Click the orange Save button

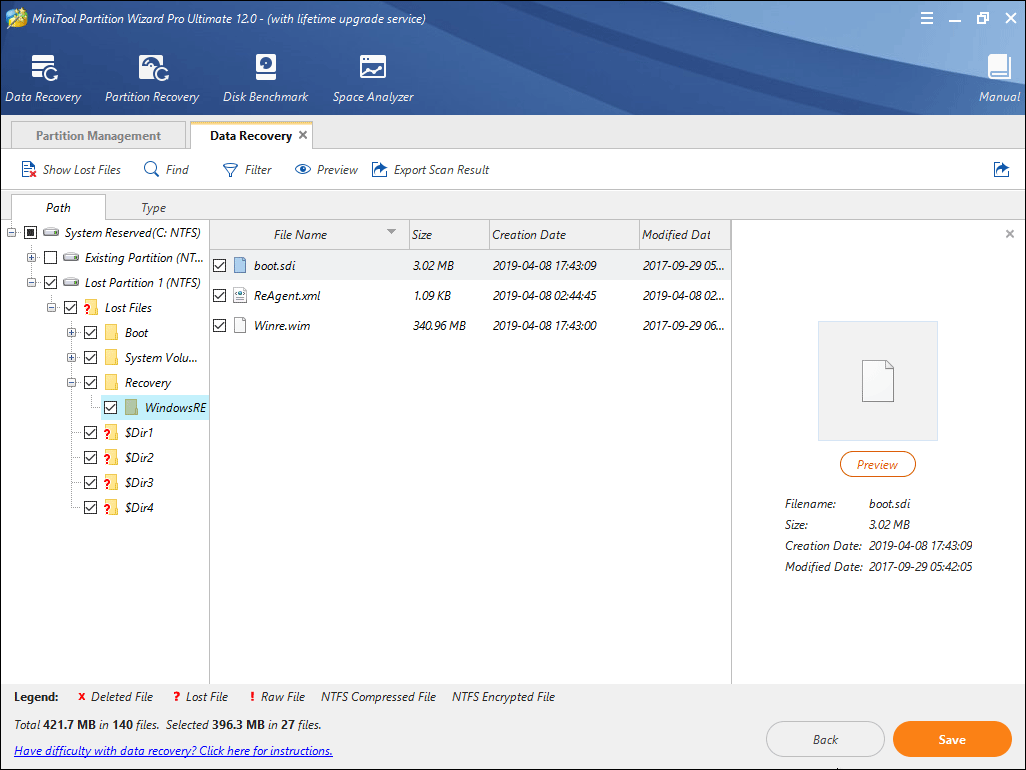point(951,740)
